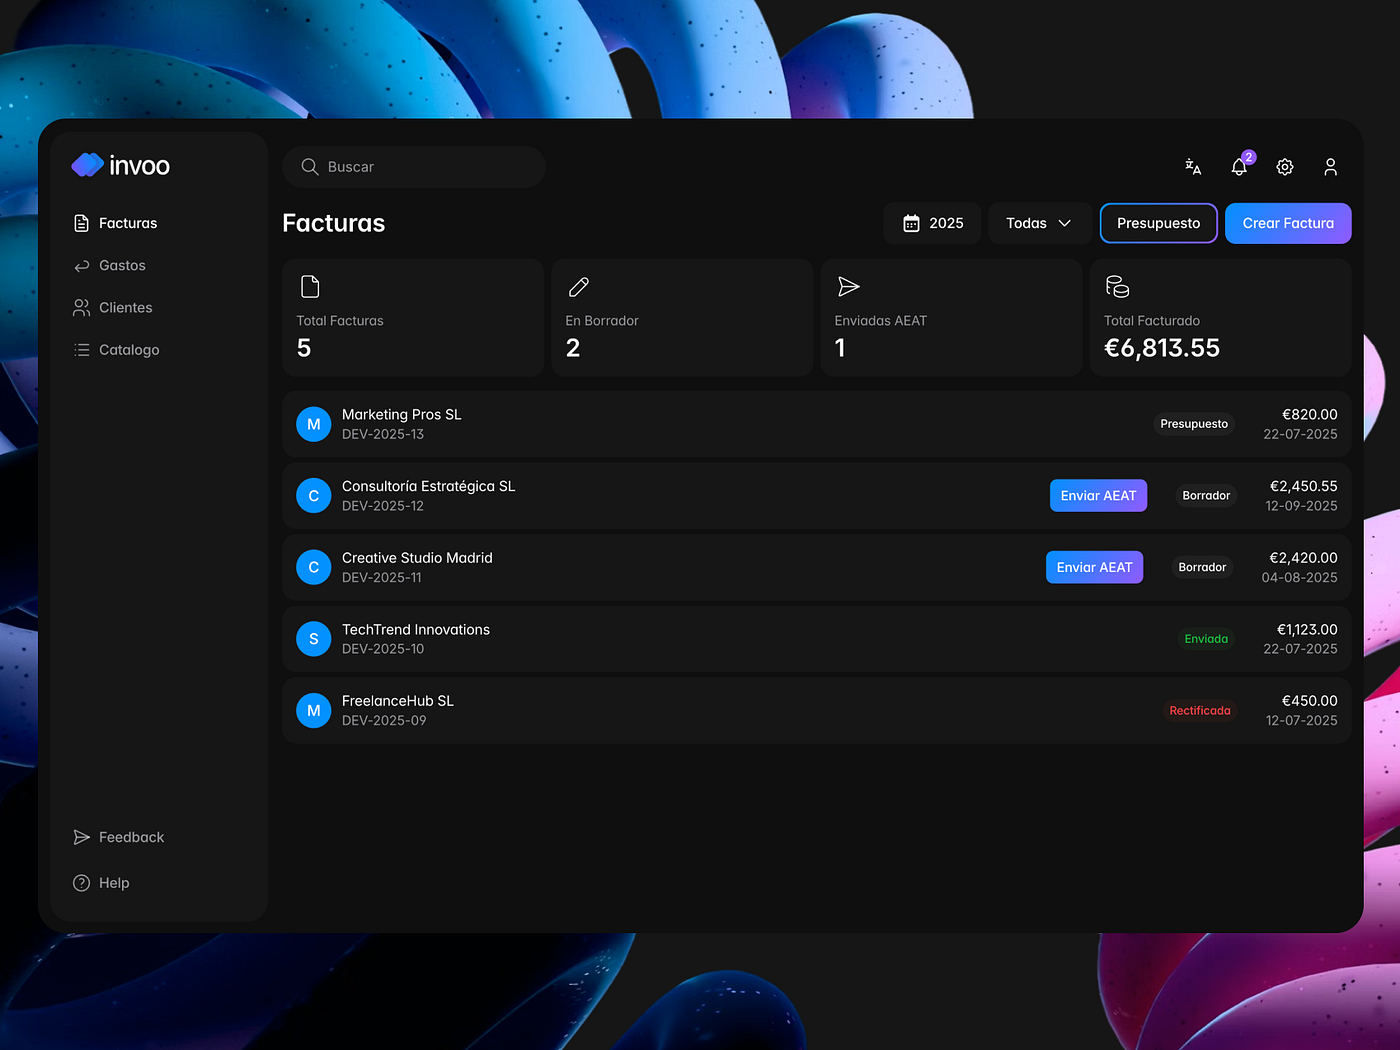Viewport: 1400px width, 1050px height.
Task: Select invoice number DEV-2025-12
Action: tap(383, 506)
